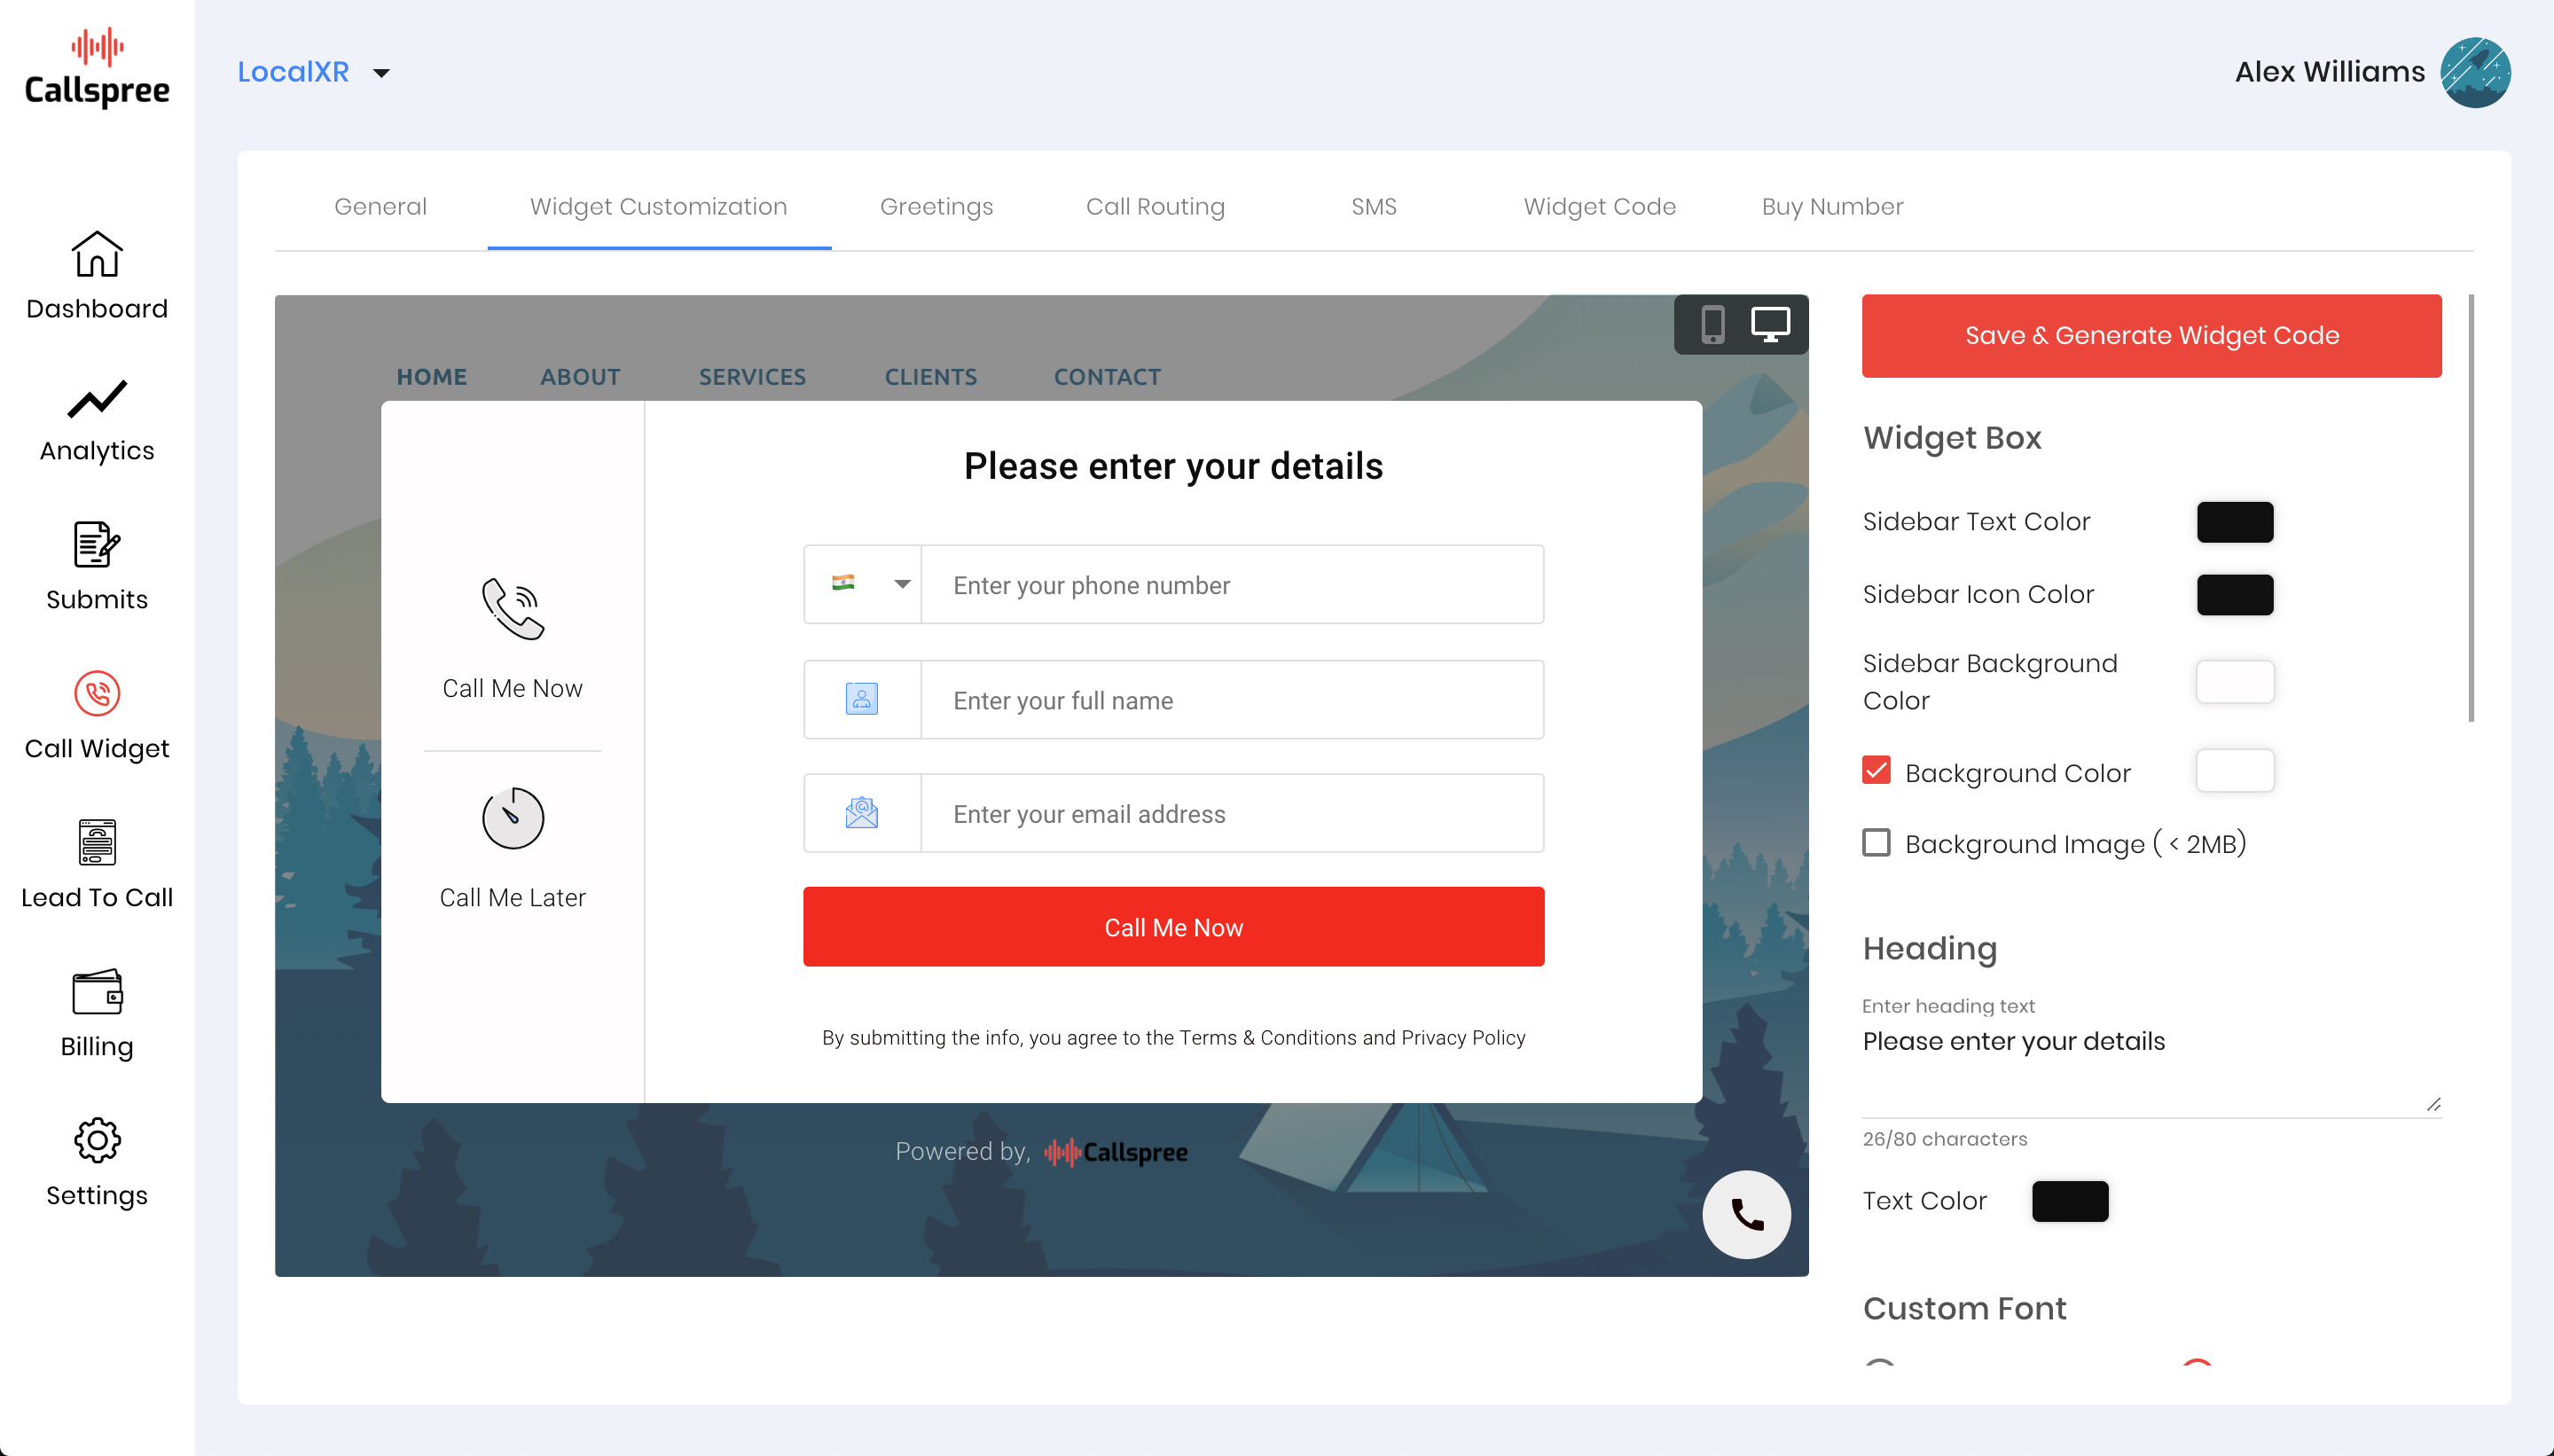Click CONTACT in the preview navigation
2554x1456 pixels.
1107,376
